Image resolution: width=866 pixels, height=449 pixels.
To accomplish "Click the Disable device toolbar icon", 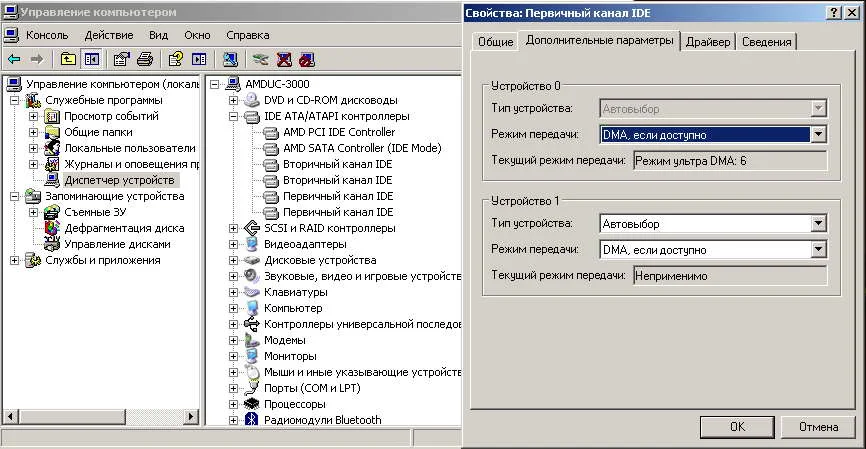I will [306, 59].
